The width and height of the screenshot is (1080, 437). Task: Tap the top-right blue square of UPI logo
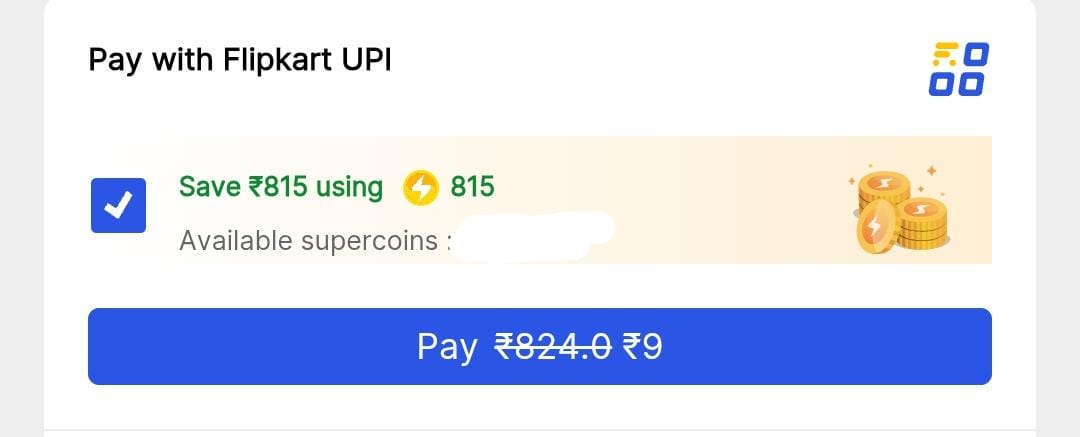[975, 54]
